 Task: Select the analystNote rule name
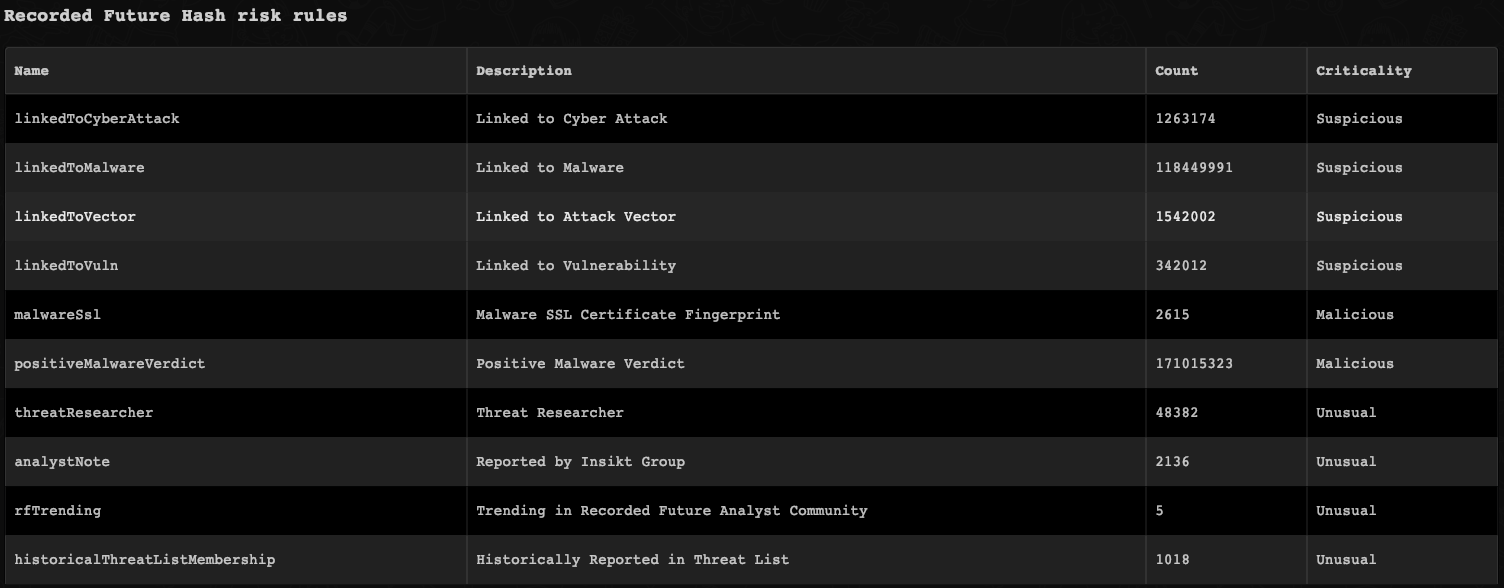62,462
